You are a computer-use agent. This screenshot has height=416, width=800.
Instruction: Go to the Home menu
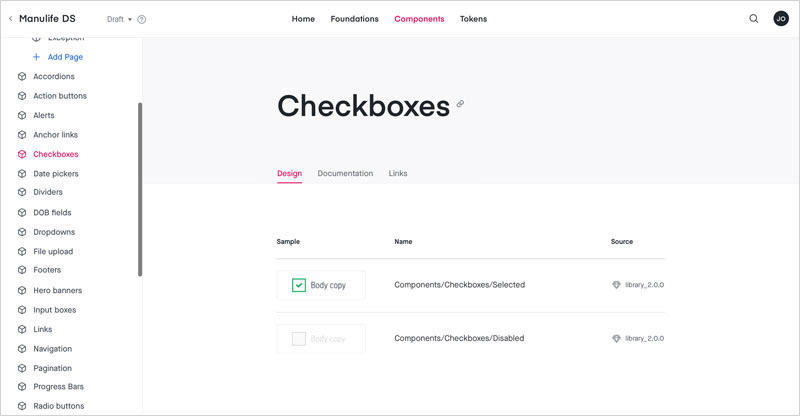tap(303, 19)
